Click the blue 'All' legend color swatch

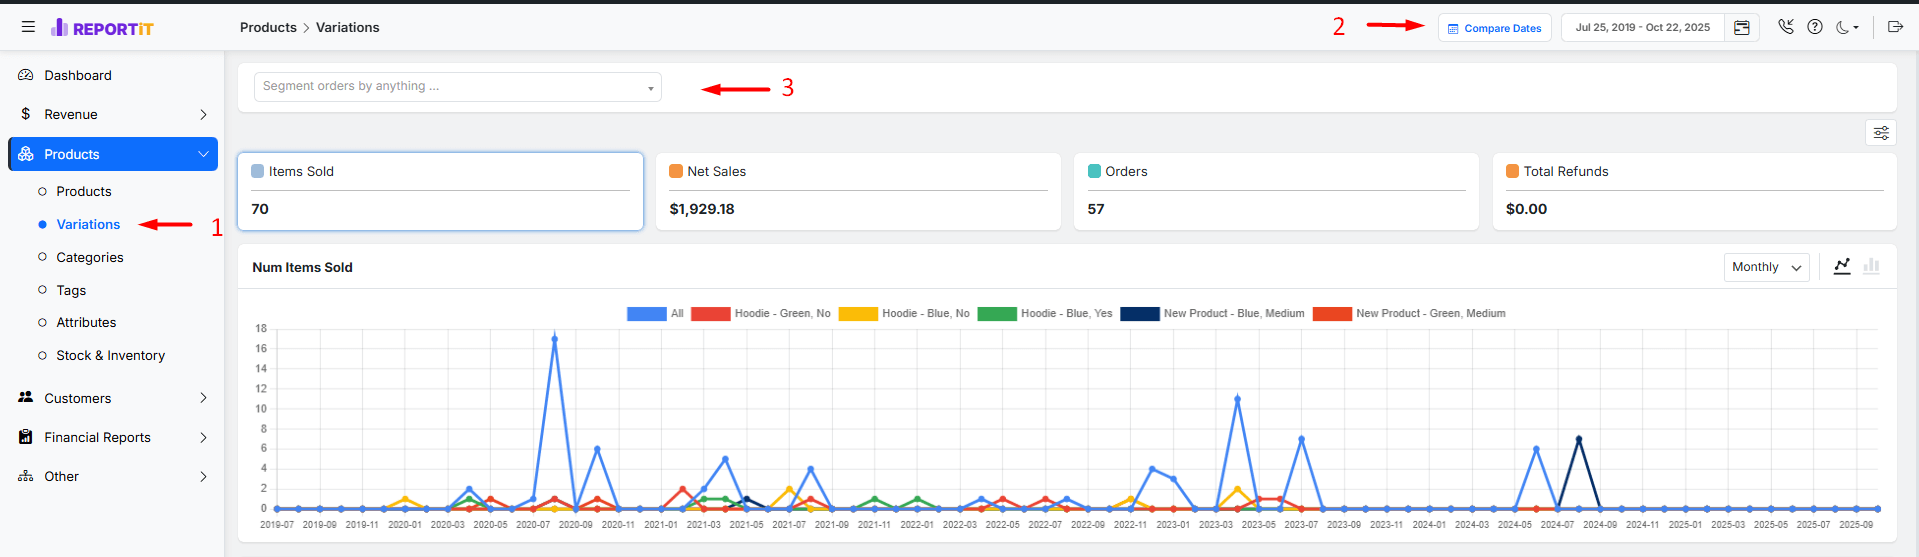pos(646,313)
